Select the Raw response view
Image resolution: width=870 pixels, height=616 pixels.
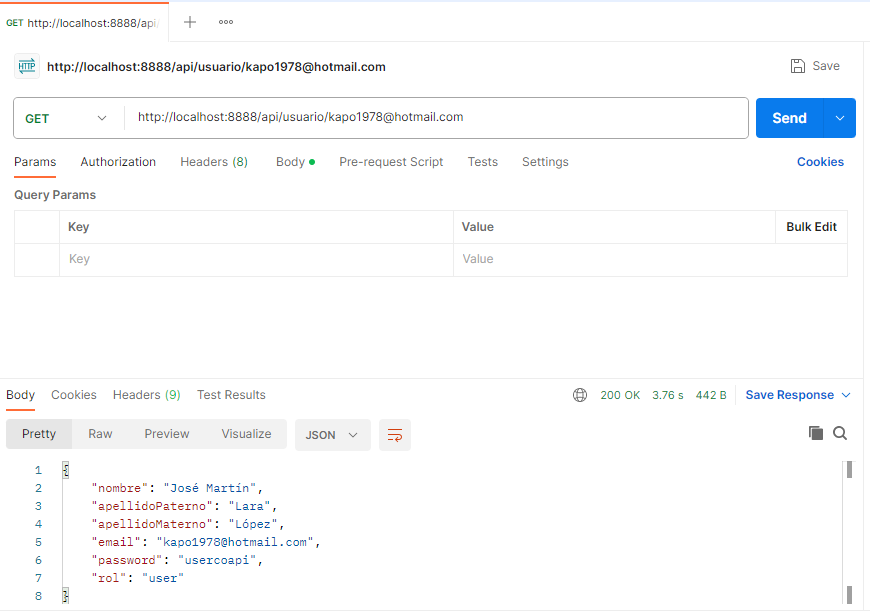point(100,434)
